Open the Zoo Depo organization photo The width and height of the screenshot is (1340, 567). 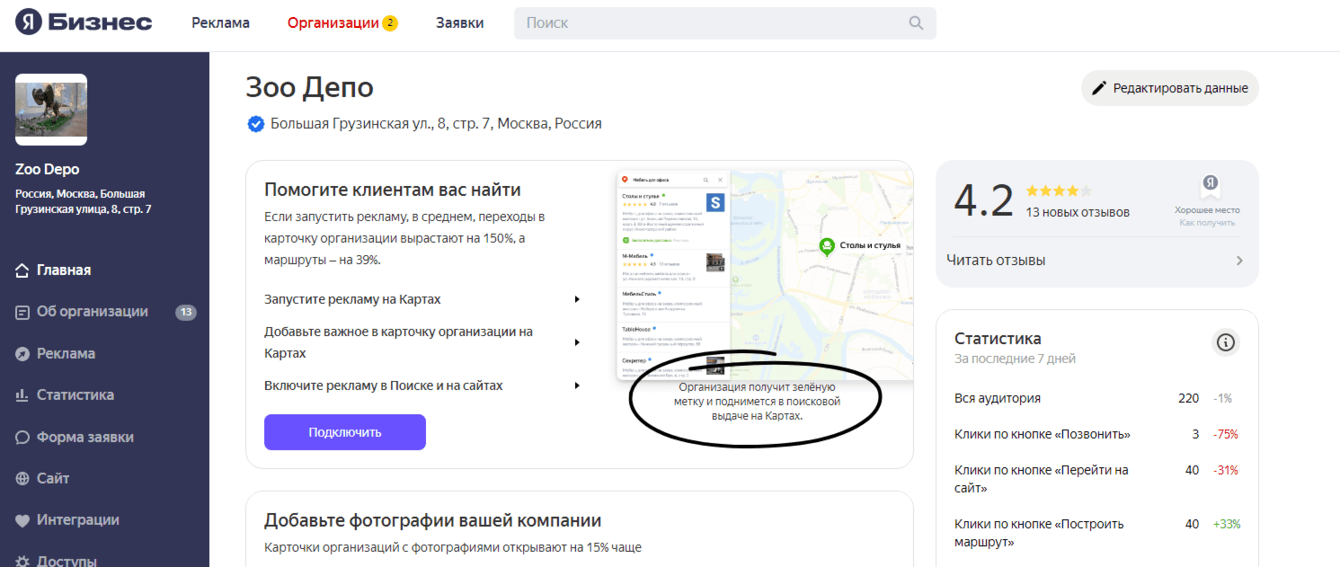point(51,110)
